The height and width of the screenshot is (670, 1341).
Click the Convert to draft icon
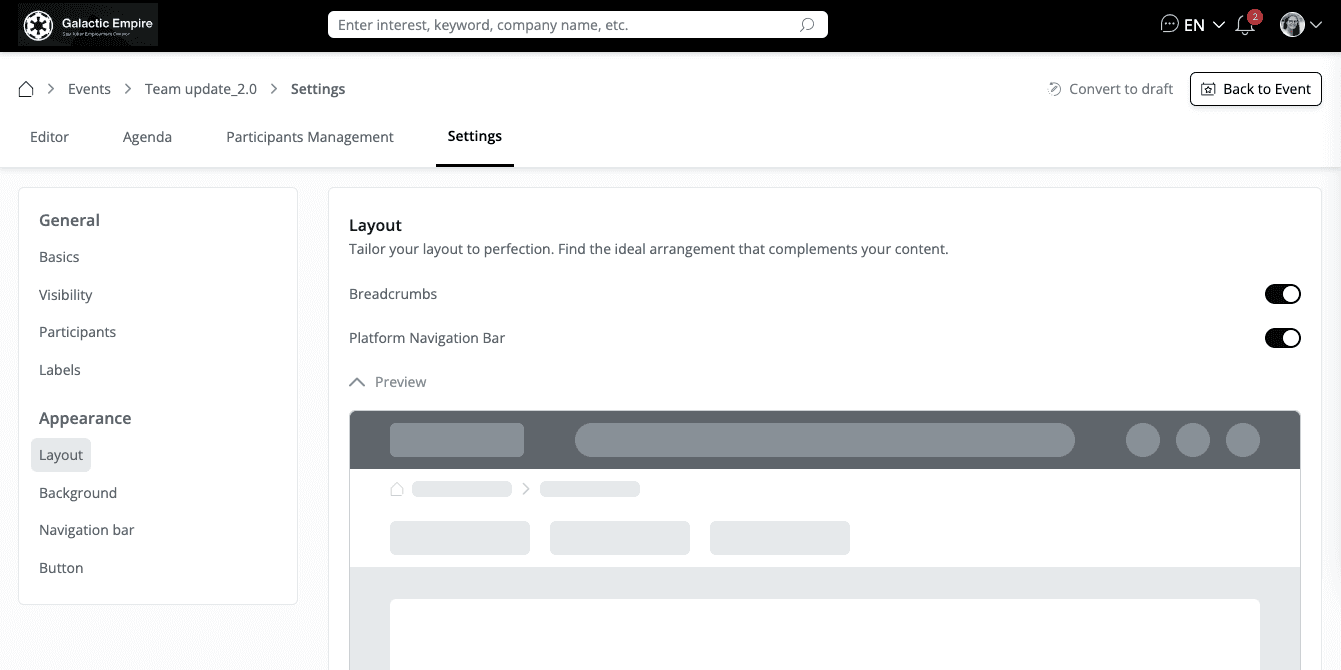tap(1054, 89)
